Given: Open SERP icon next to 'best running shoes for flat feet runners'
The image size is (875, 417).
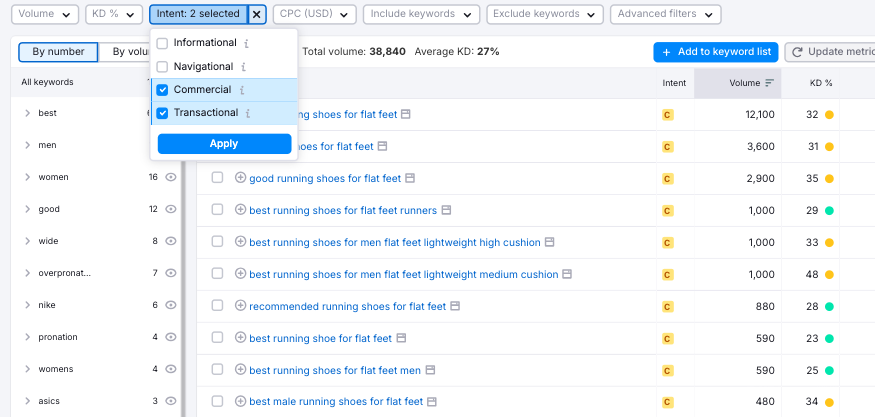Looking at the screenshot, I should 446,210.
